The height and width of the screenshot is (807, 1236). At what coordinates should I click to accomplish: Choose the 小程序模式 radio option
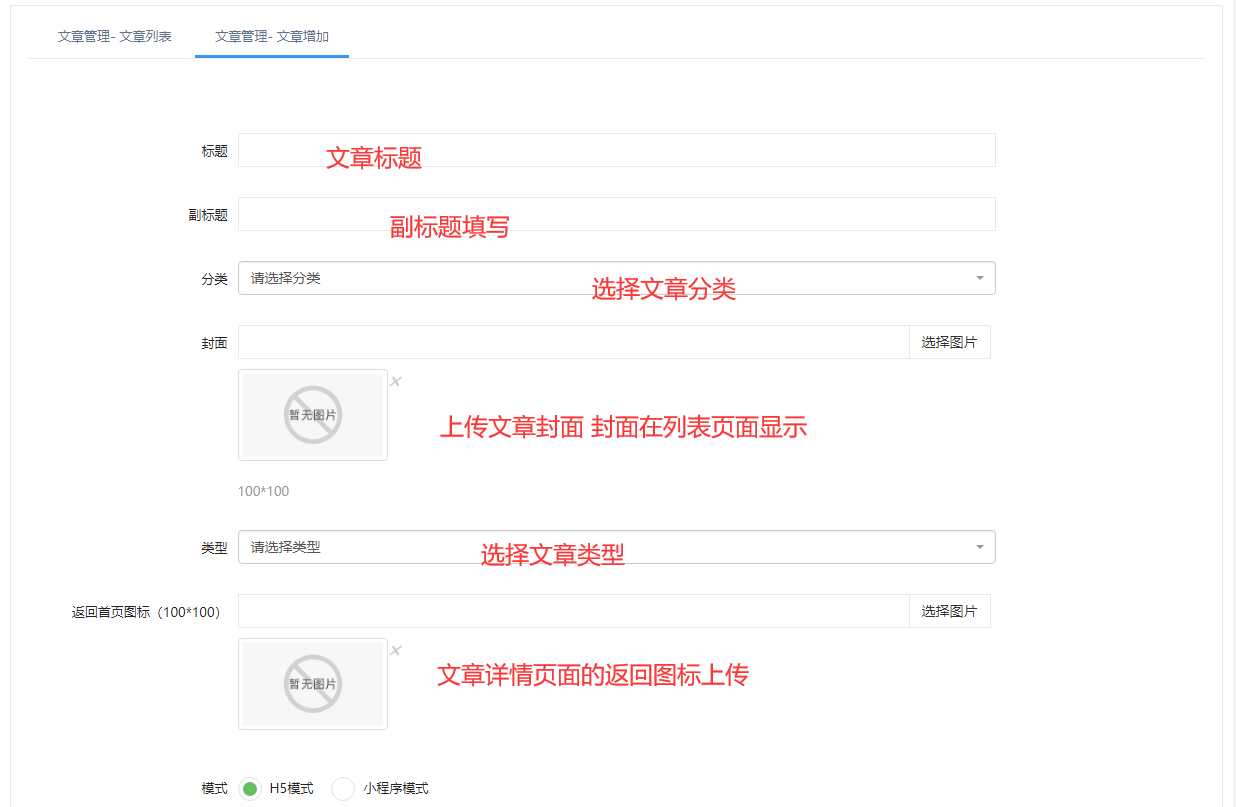343,789
